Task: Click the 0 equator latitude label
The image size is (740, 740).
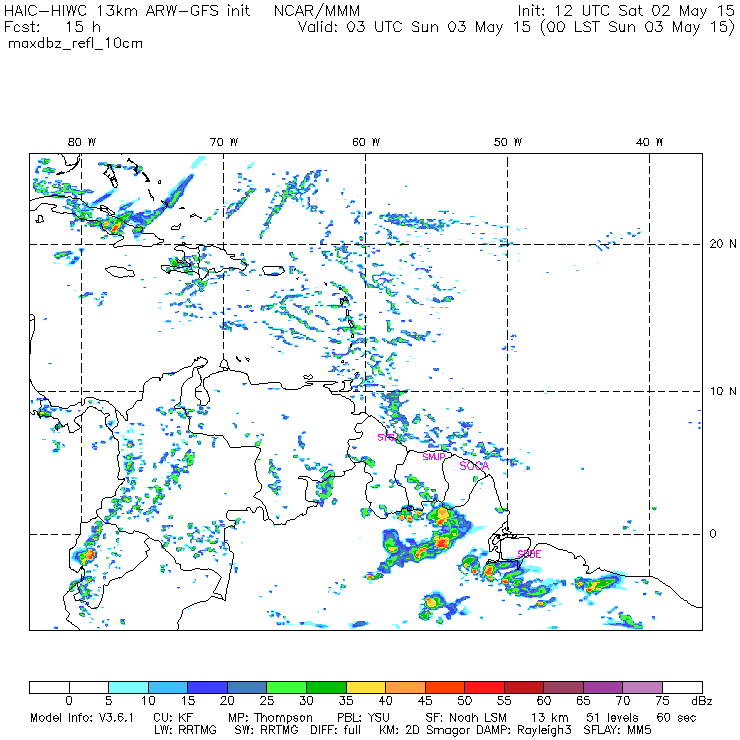Action: pyautogui.click(x=713, y=534)
